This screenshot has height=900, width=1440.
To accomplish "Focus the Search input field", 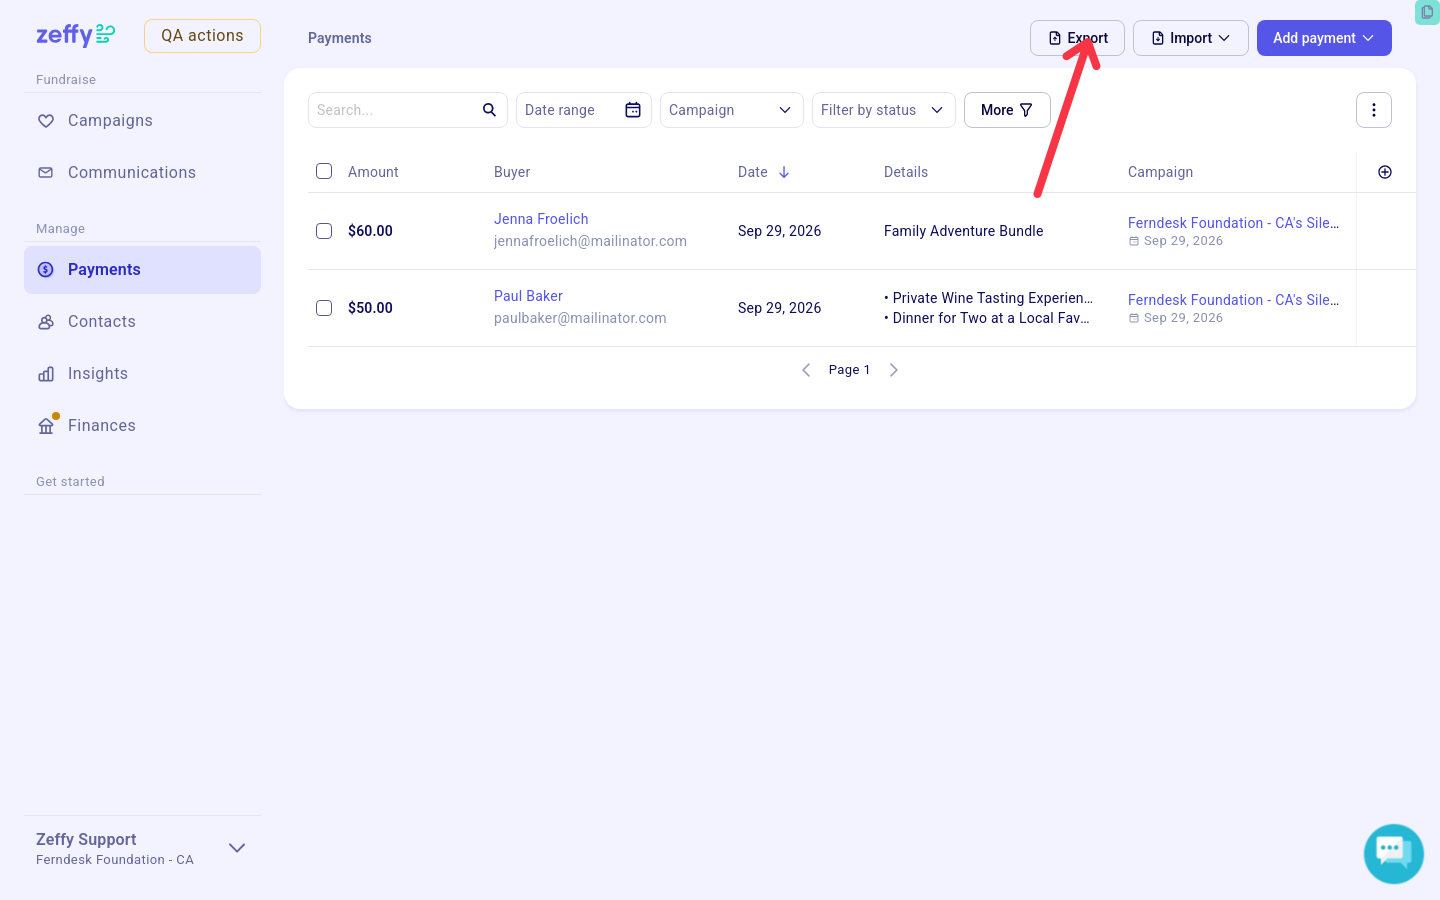I will pyautogui.click(x=408, y=110).
